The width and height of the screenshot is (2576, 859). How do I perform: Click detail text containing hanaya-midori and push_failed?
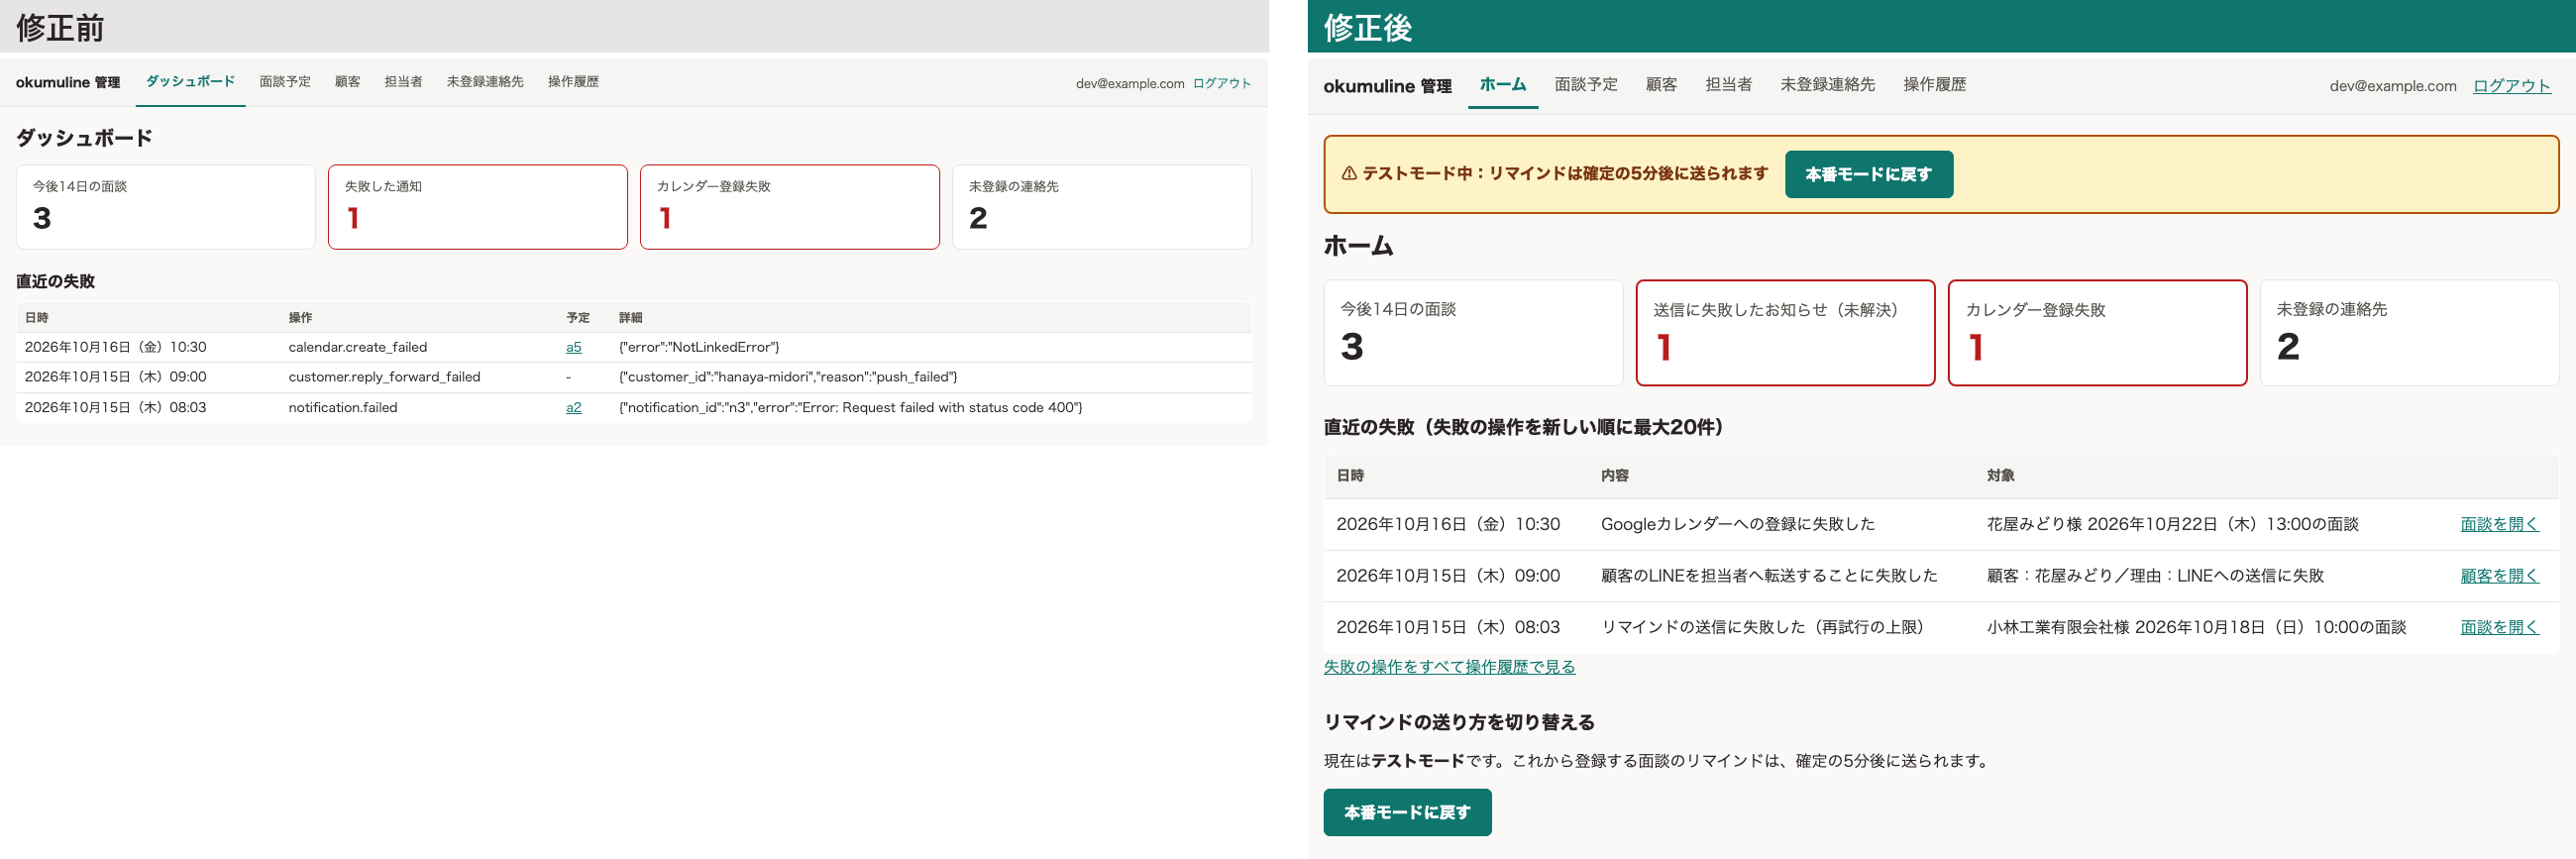tap(788, 377)
